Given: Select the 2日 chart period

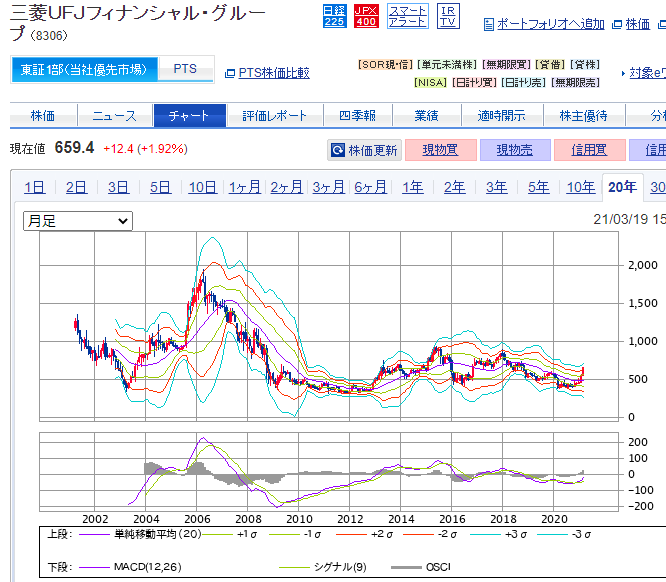Looking at the screenshot, I should point(76,187).
